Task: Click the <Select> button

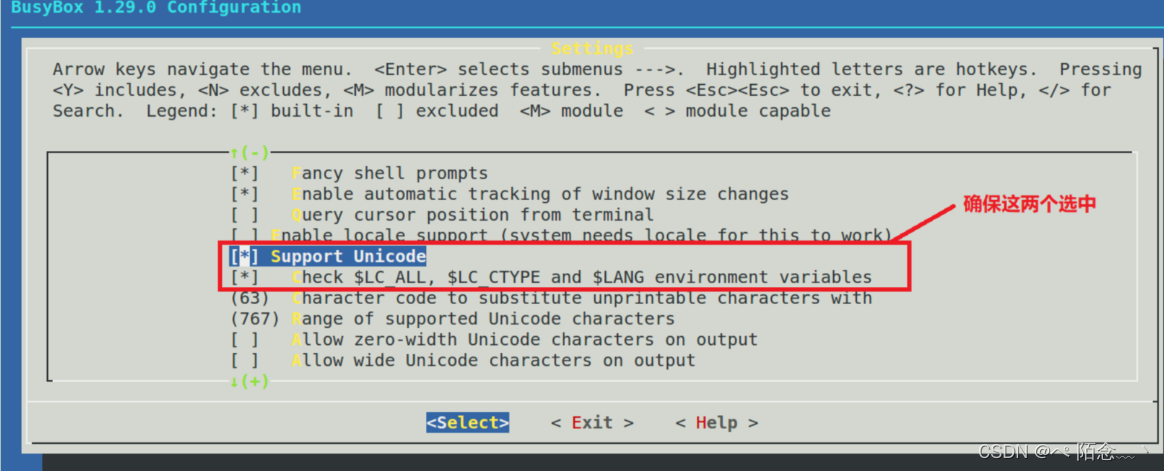Action: click(x=468, y=423)
